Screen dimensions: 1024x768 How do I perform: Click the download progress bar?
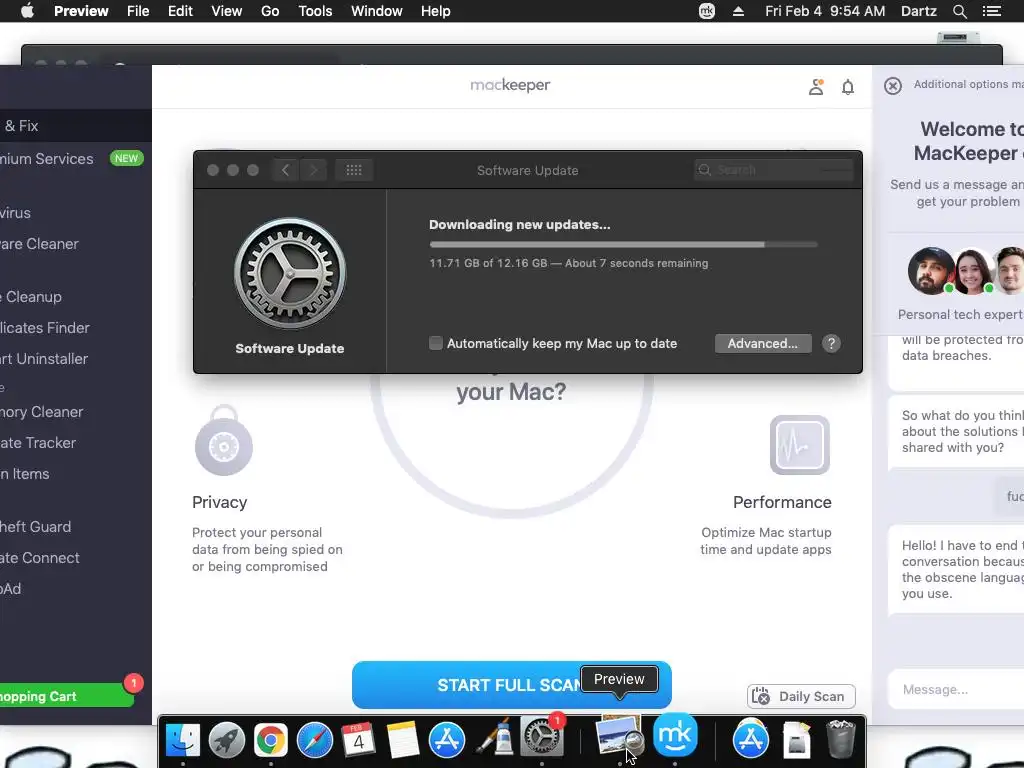tap(623, 245)
